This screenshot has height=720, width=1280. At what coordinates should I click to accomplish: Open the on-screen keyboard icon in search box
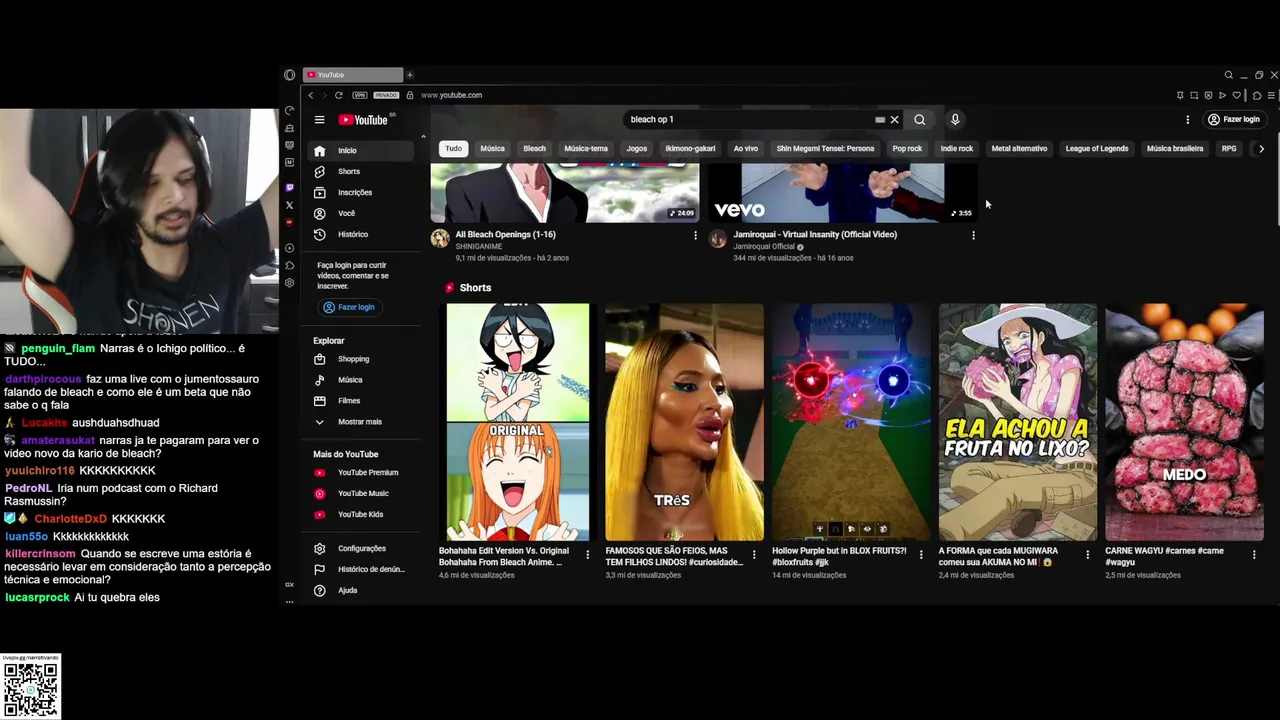880,120
